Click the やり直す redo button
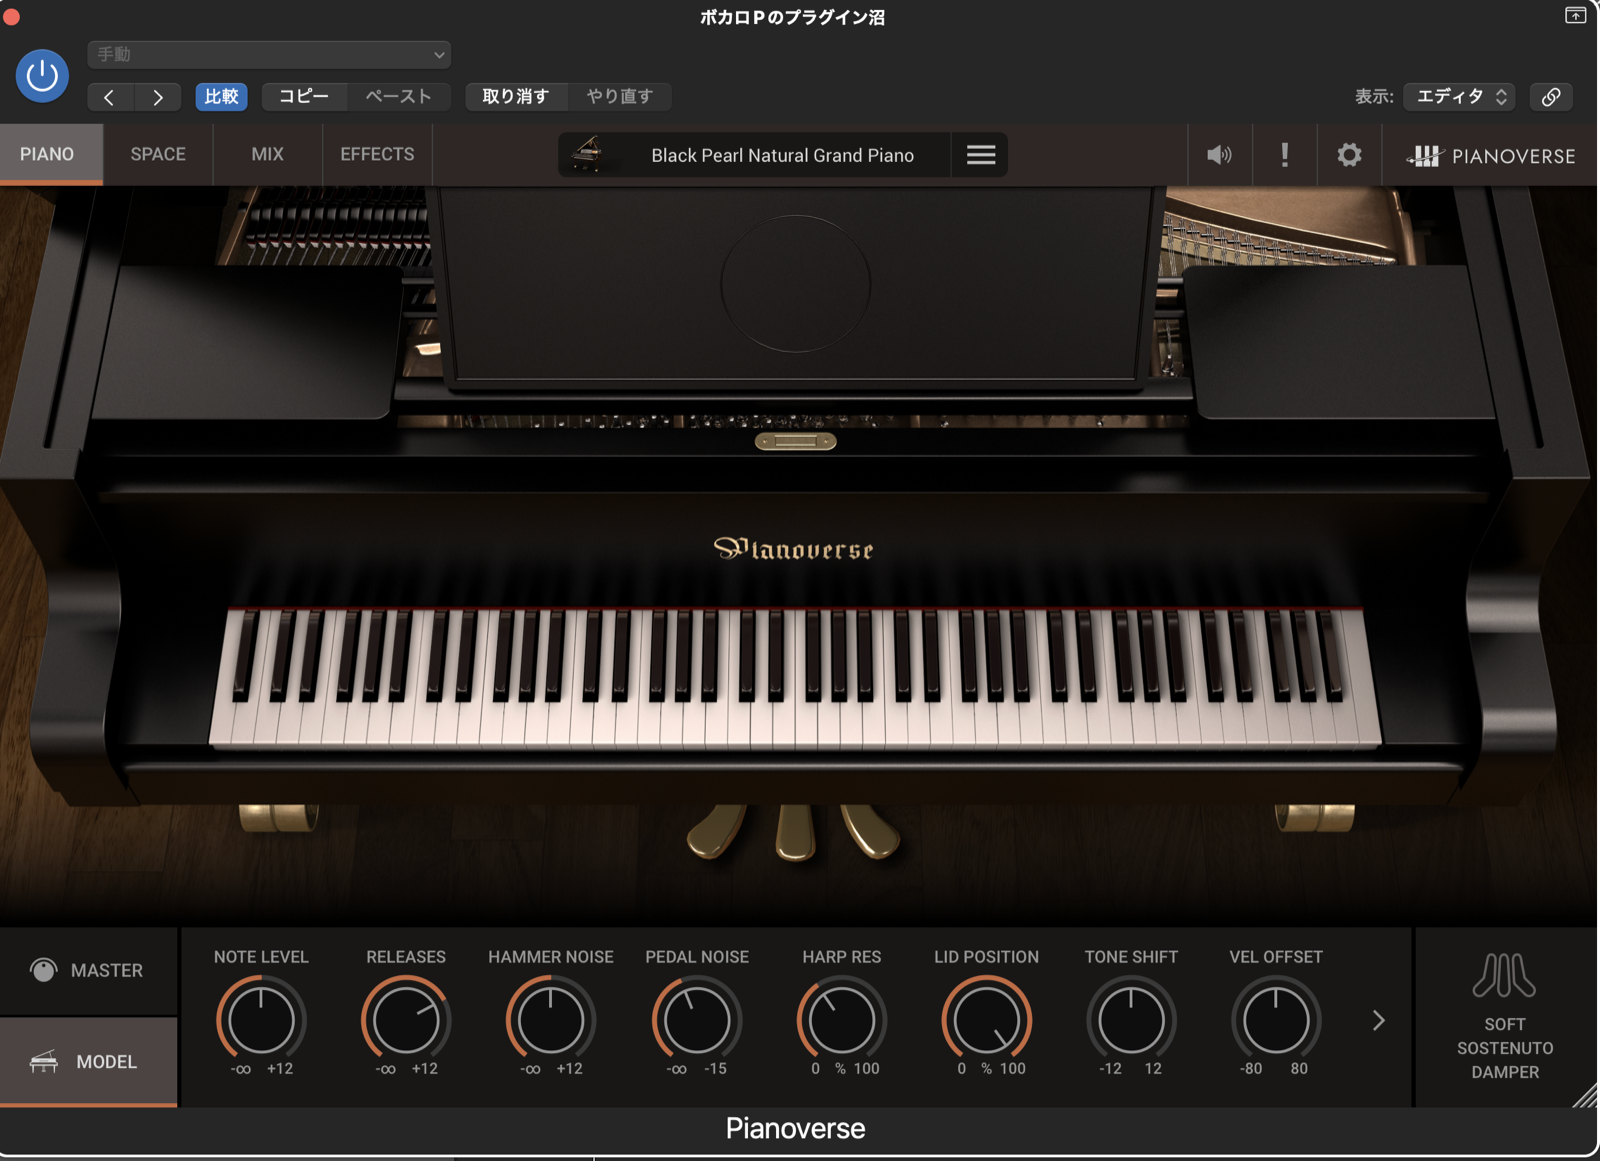The width and height of the screenshot is (1600, 1161). tap(619, 97)
